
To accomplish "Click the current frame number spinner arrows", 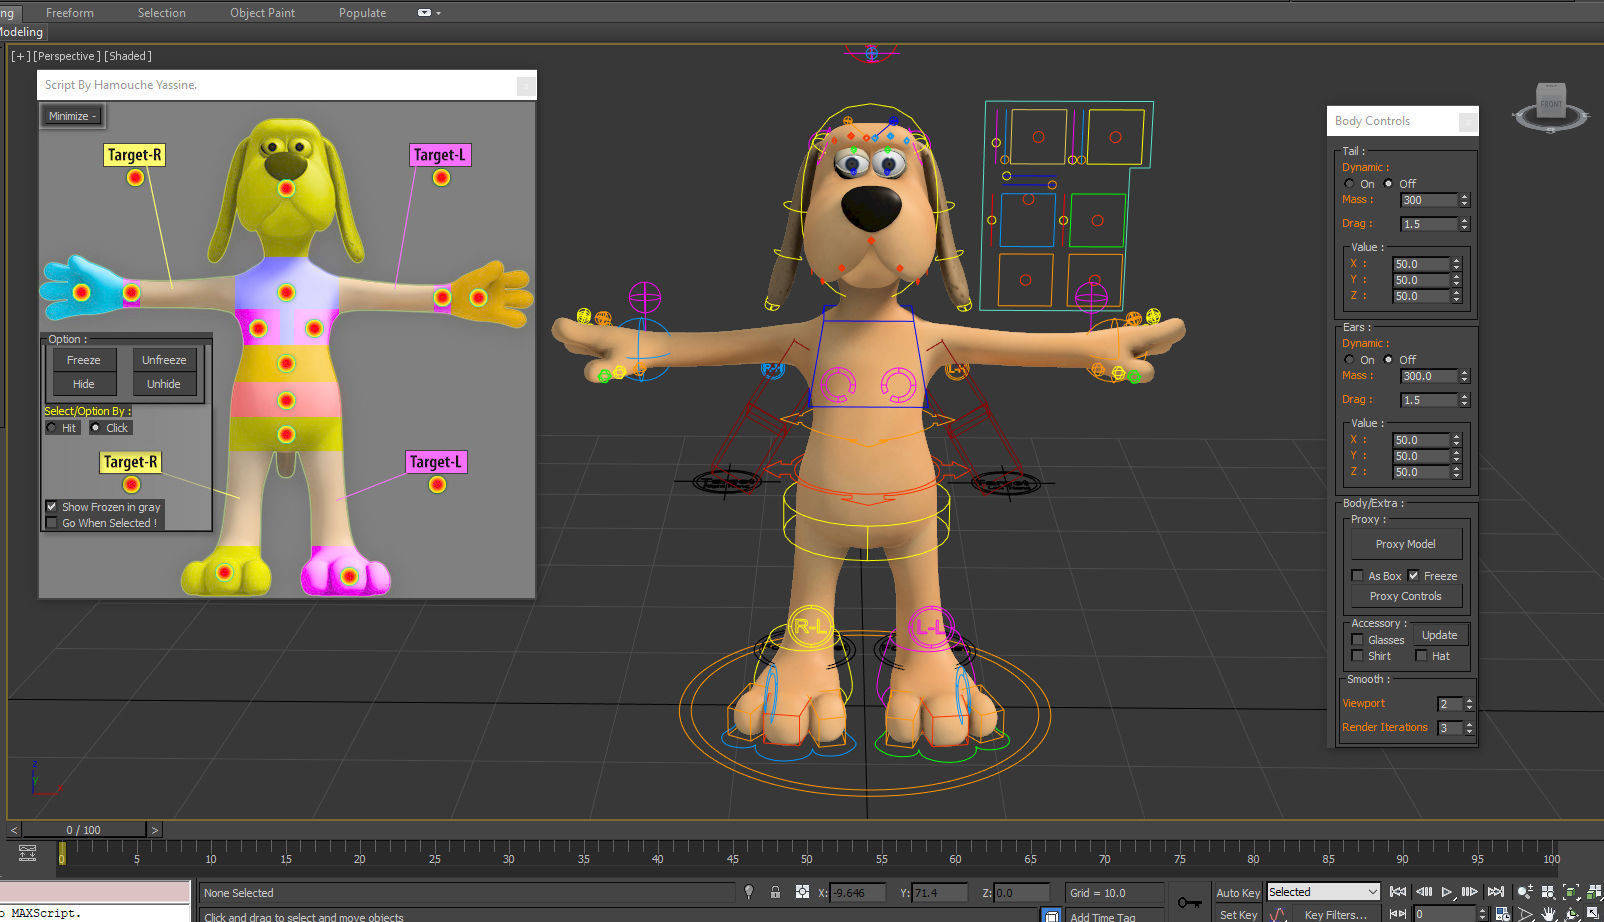I will (x=1482, y=914).
